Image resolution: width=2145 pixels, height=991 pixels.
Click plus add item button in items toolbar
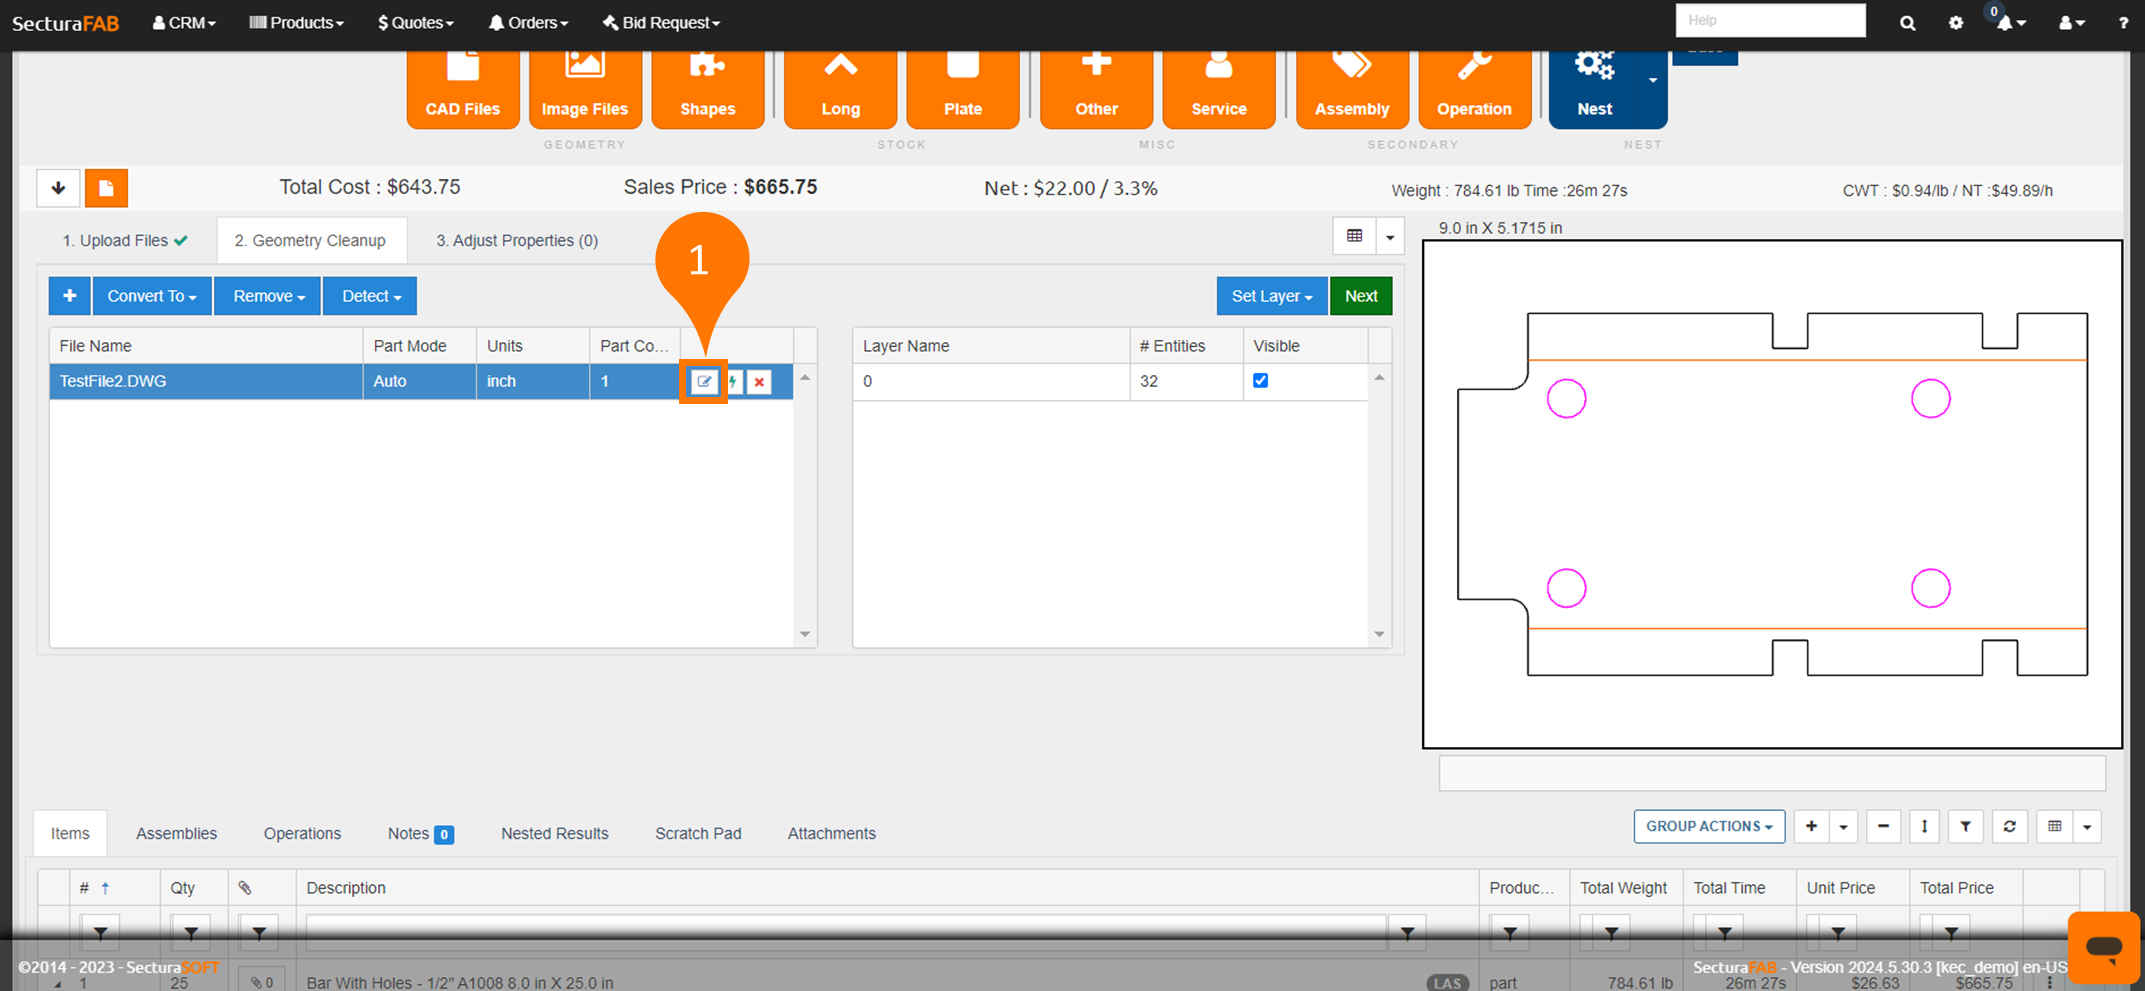point(1811,826)
